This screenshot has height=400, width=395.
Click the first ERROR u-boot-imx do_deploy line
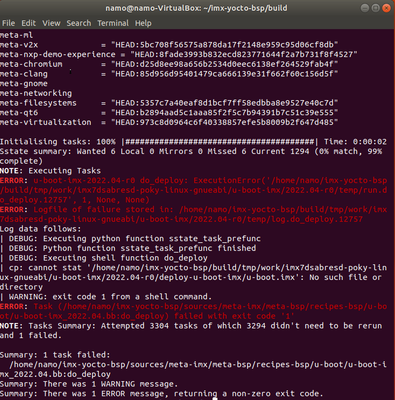194,190
